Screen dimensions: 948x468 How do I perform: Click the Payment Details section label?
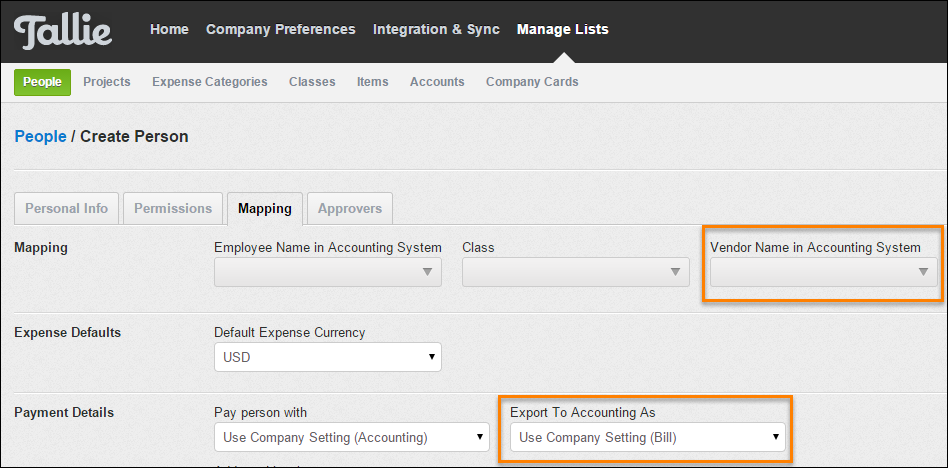(x=64, y=413)
